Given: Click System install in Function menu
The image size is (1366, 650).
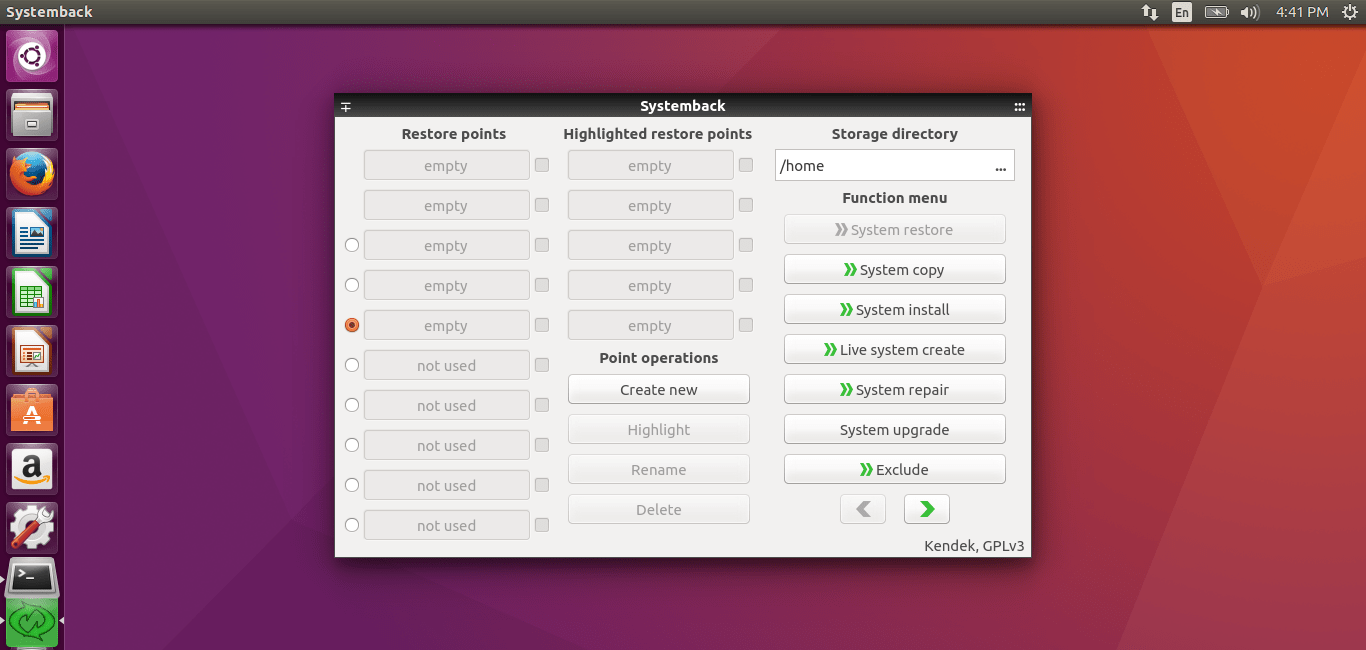Looking at the screenshot, I should [x=894, y=309].
